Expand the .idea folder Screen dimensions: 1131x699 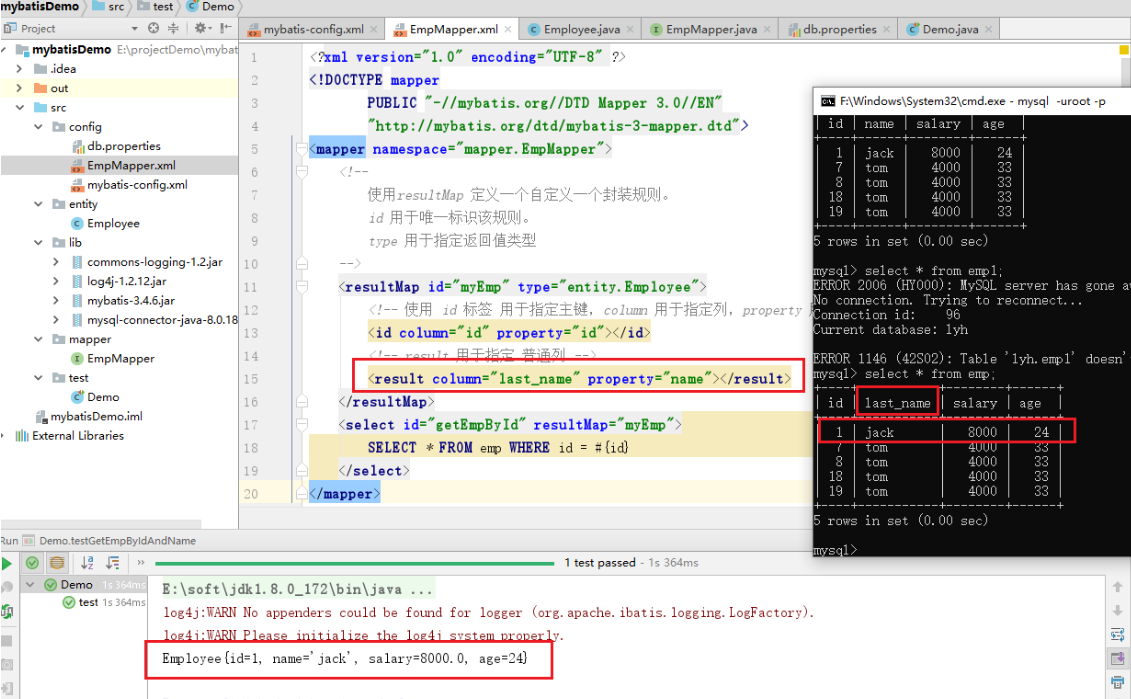click(19, 69)
